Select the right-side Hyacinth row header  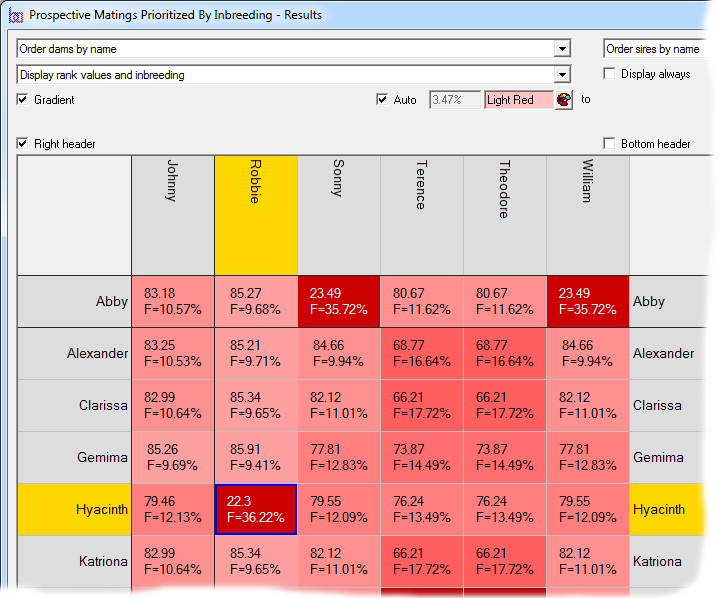click(668, 509)
